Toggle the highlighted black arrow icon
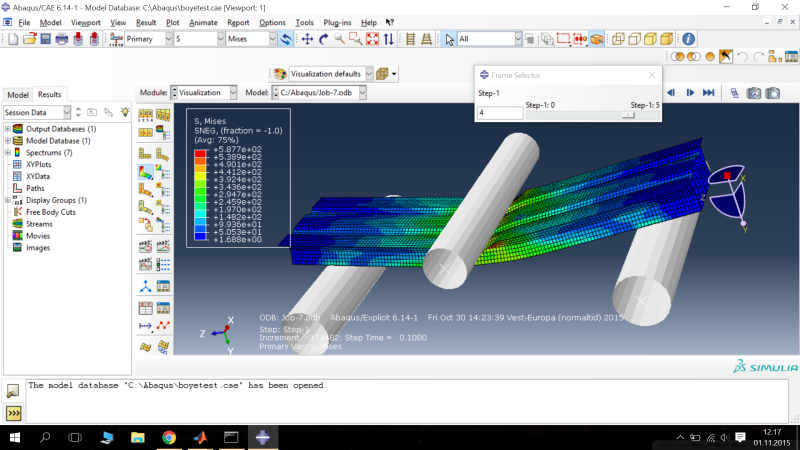The height and width of the screenshot is (450, 800). pyautogui.click(x=726, y=57)
